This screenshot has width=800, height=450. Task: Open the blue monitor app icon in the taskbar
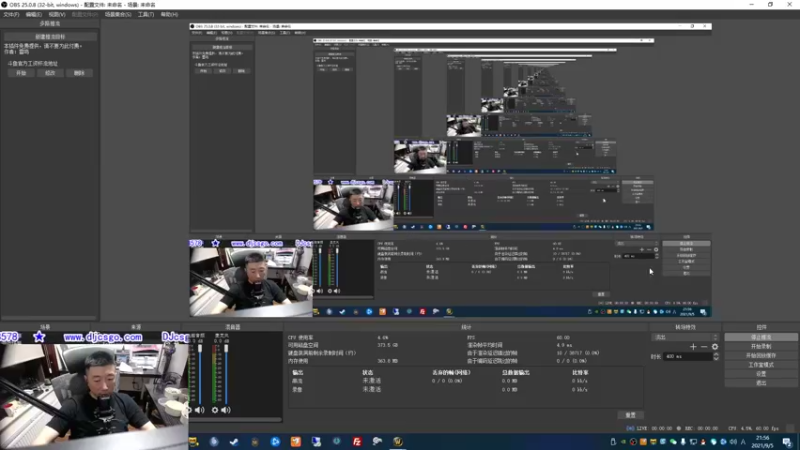coord(316,442)
